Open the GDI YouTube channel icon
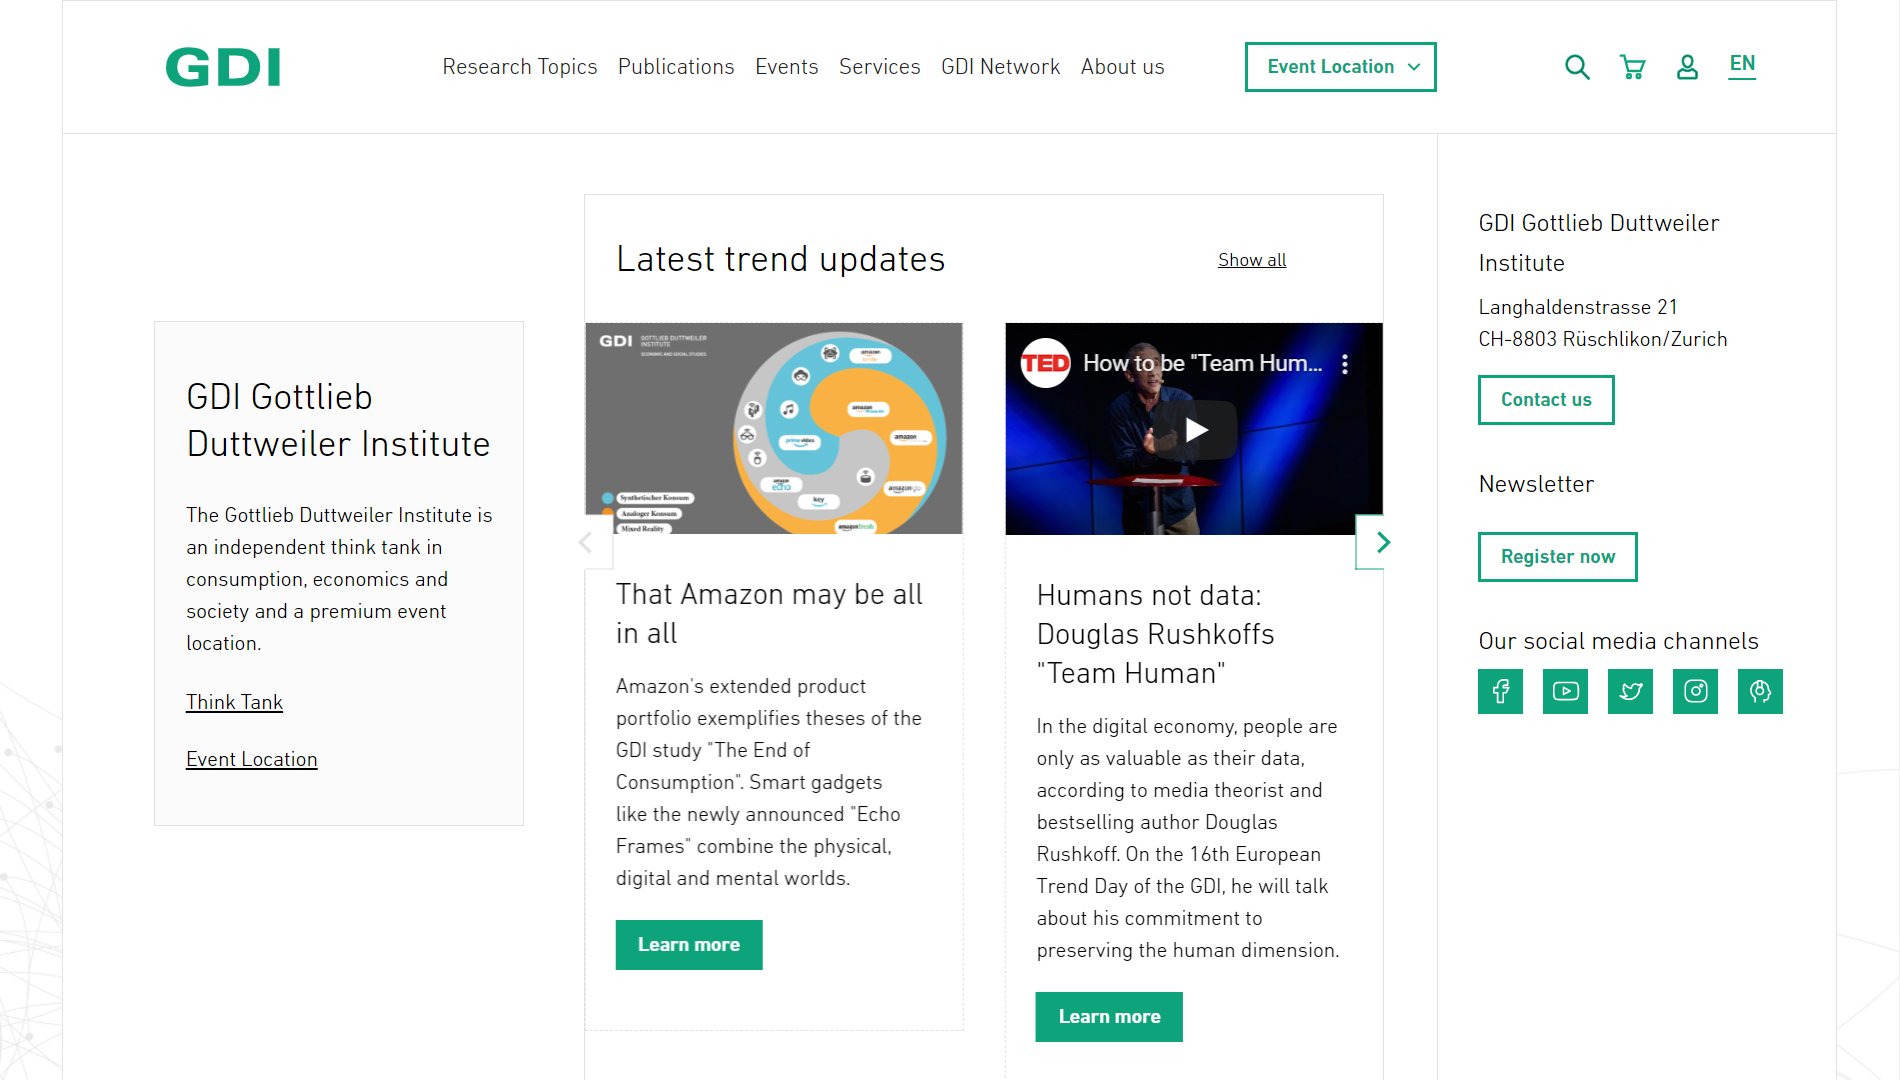Image resolution: width=1900 pixels, height=1080 pixels. point(1565,691)
